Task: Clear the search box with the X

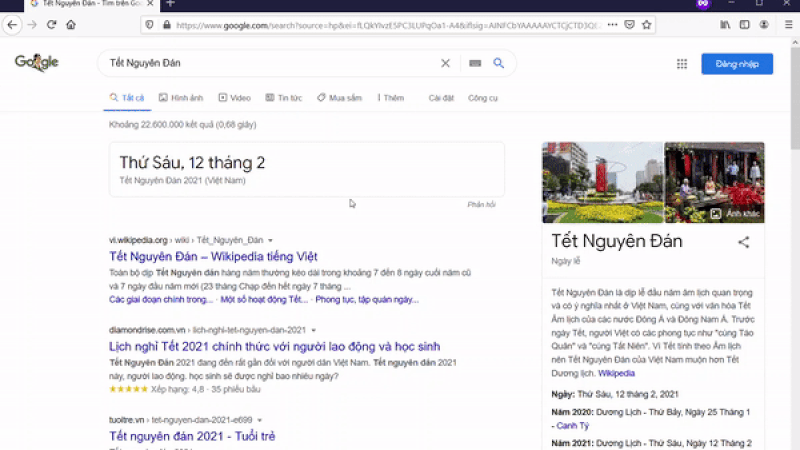Action: click(x=445, y=63)
